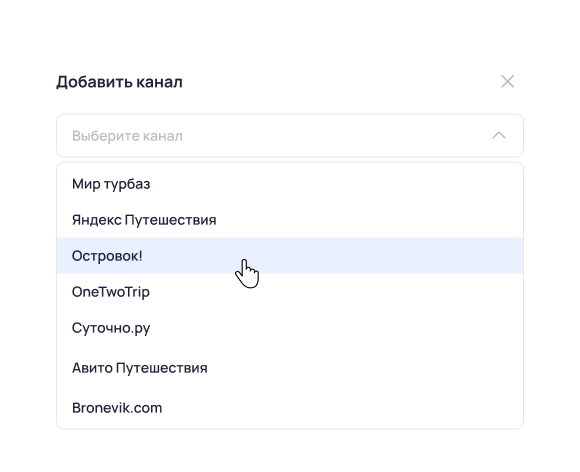Add the Bronevik.com channel entry
Screen dimensions: 580x472
290,408
